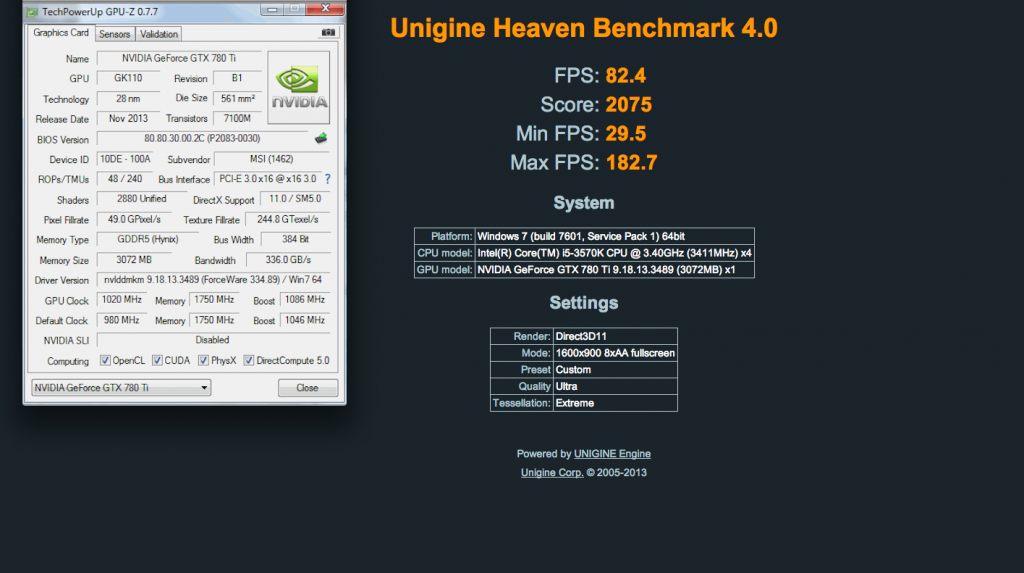
Task: Open the GPU selection dropdown
Action: (x=120, y=388)
